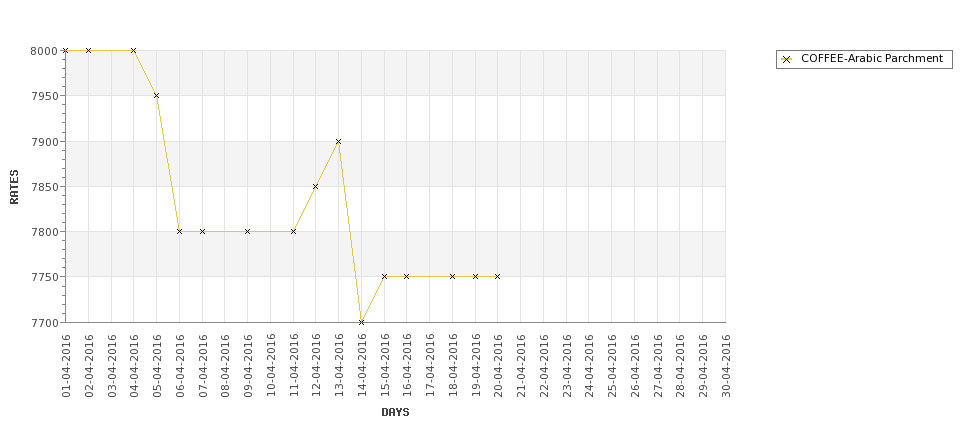Click the 7800 y-axis label
The height and width of the screenshot is (429, 975).
coord(44,232)
